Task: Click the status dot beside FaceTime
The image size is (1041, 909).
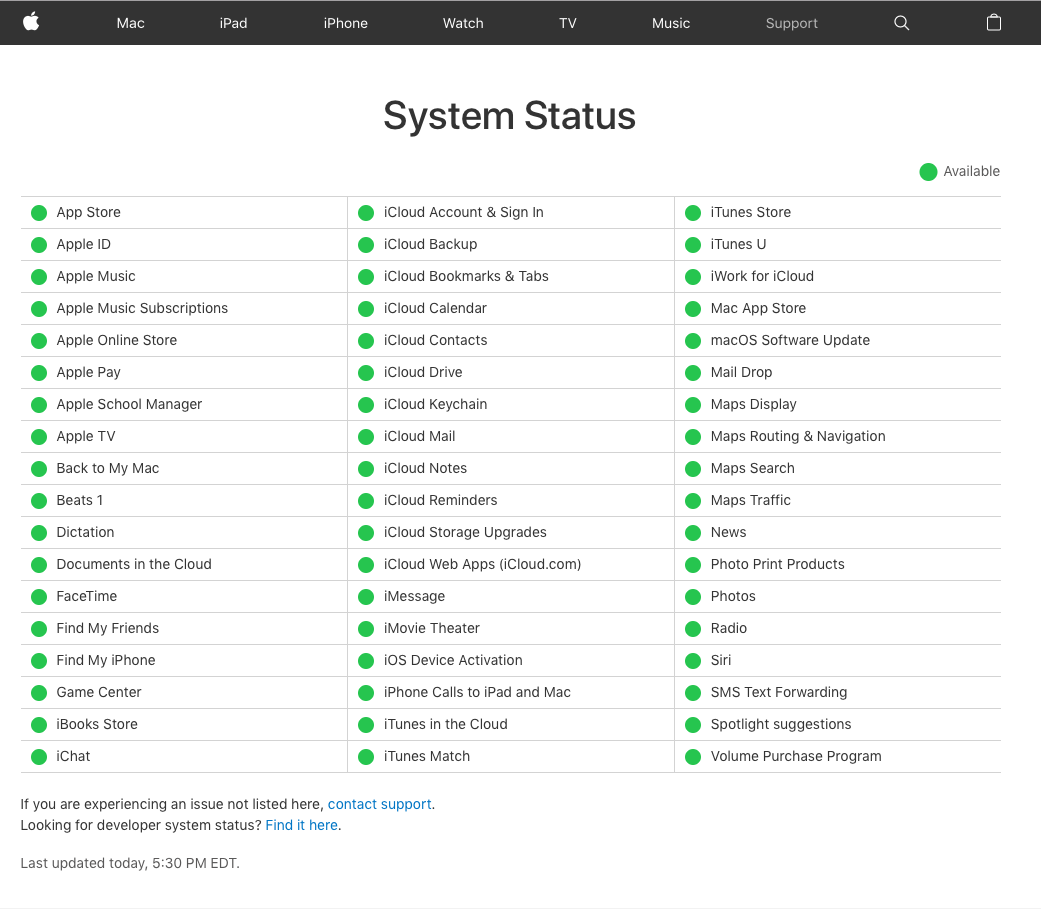Action: point(39,597)
